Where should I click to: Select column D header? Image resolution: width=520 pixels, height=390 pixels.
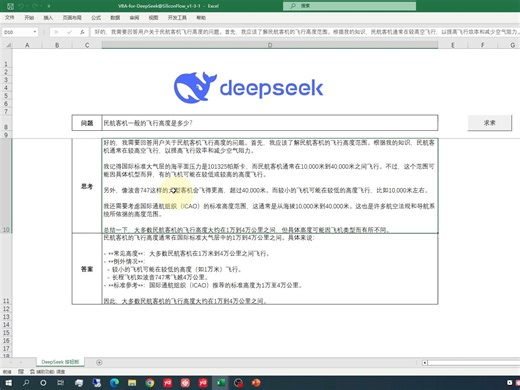270,45
